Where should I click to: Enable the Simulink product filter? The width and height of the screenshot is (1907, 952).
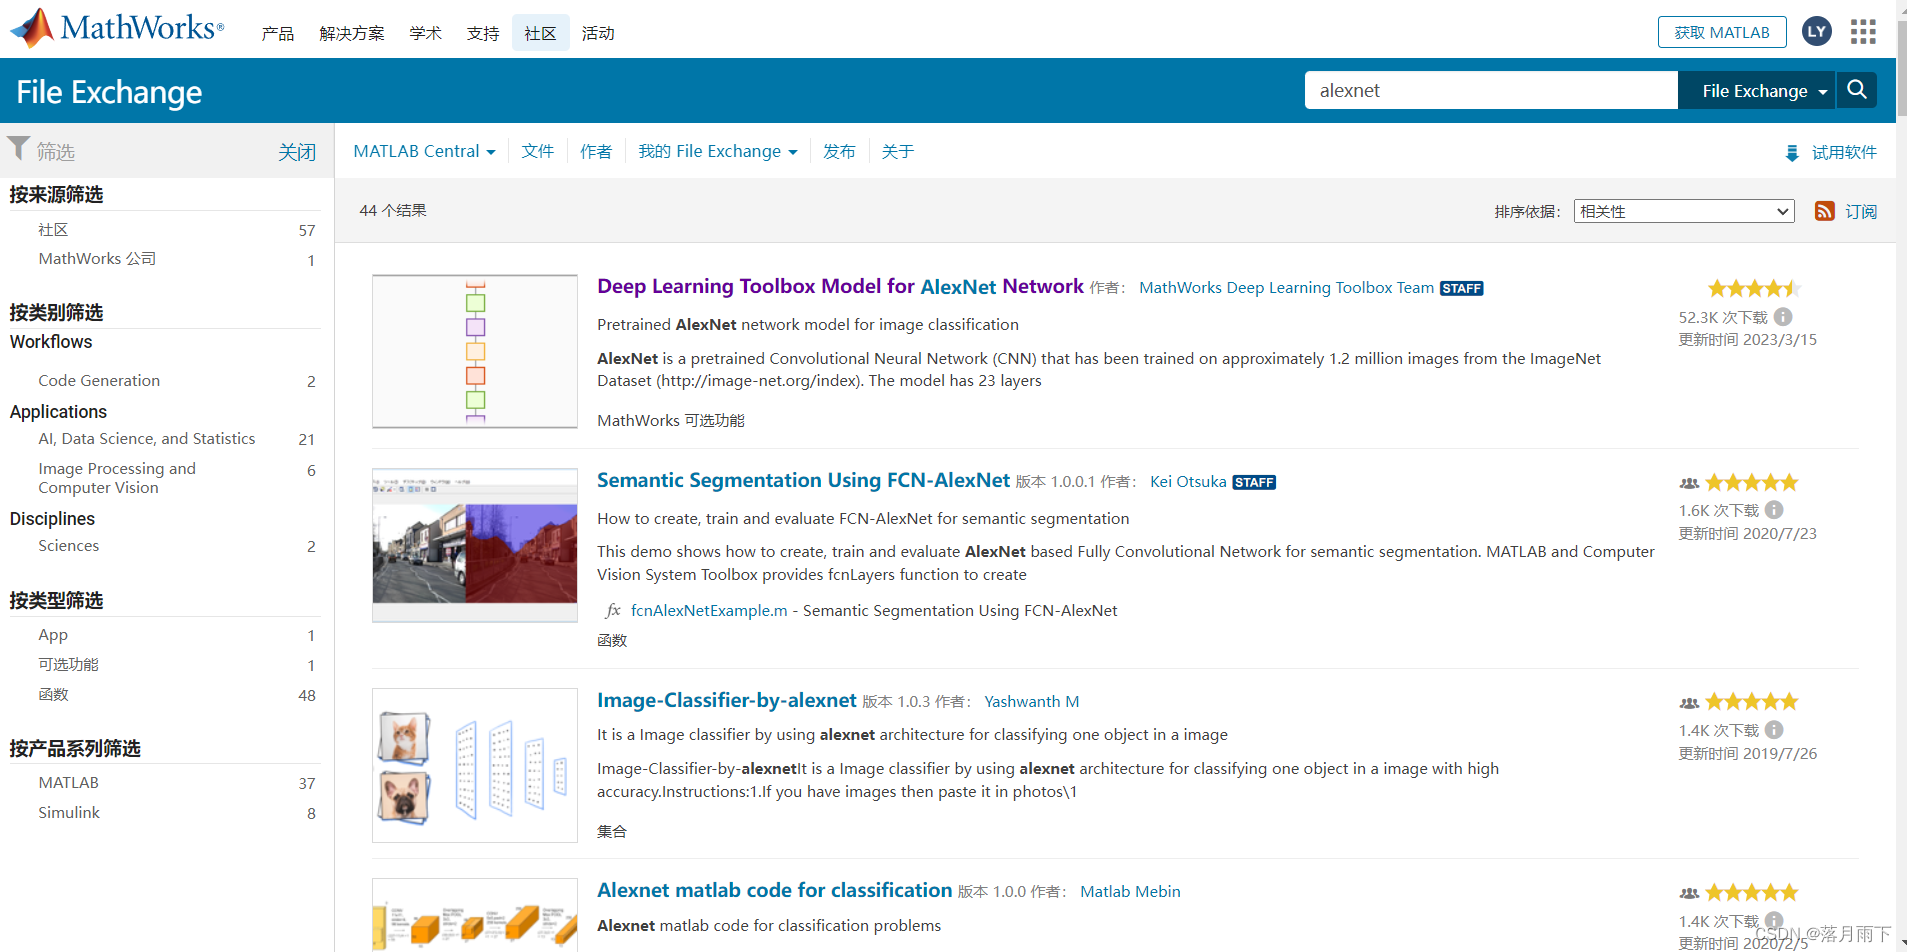pos(68,812)
